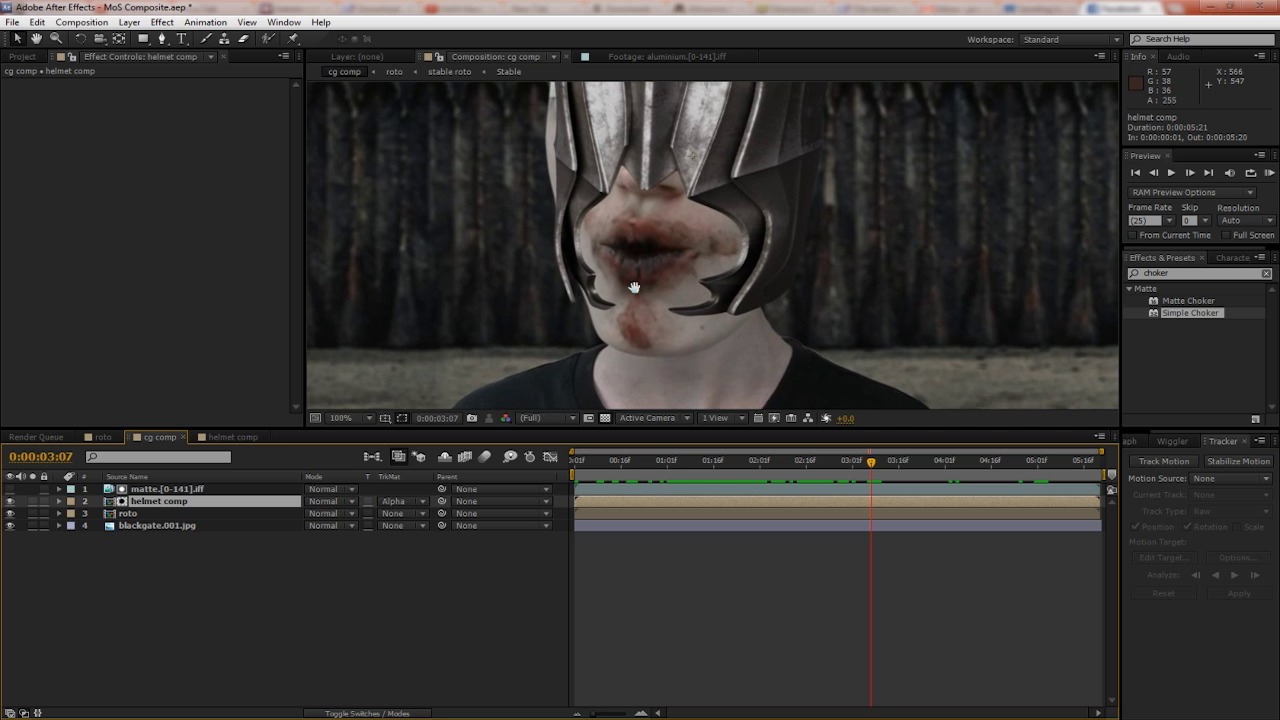
Task: Open the Effect menu
Action: point(162,22)
